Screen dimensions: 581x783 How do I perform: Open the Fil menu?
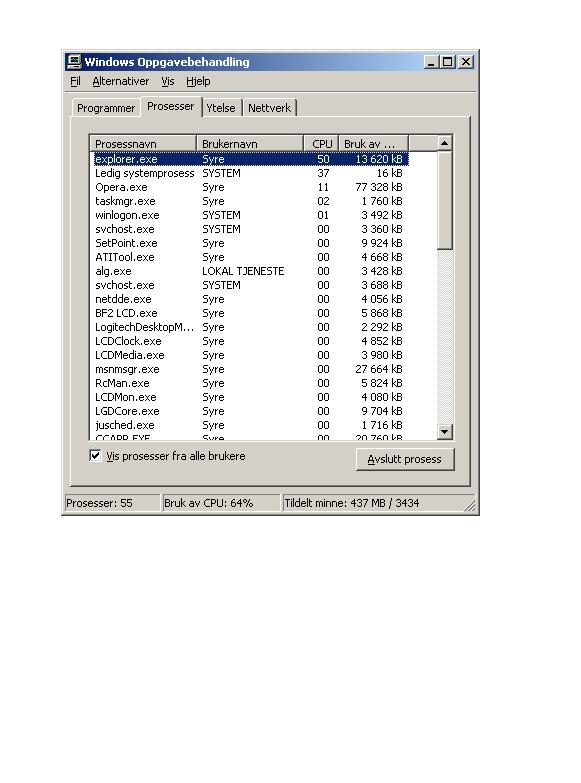coord(75,81)
